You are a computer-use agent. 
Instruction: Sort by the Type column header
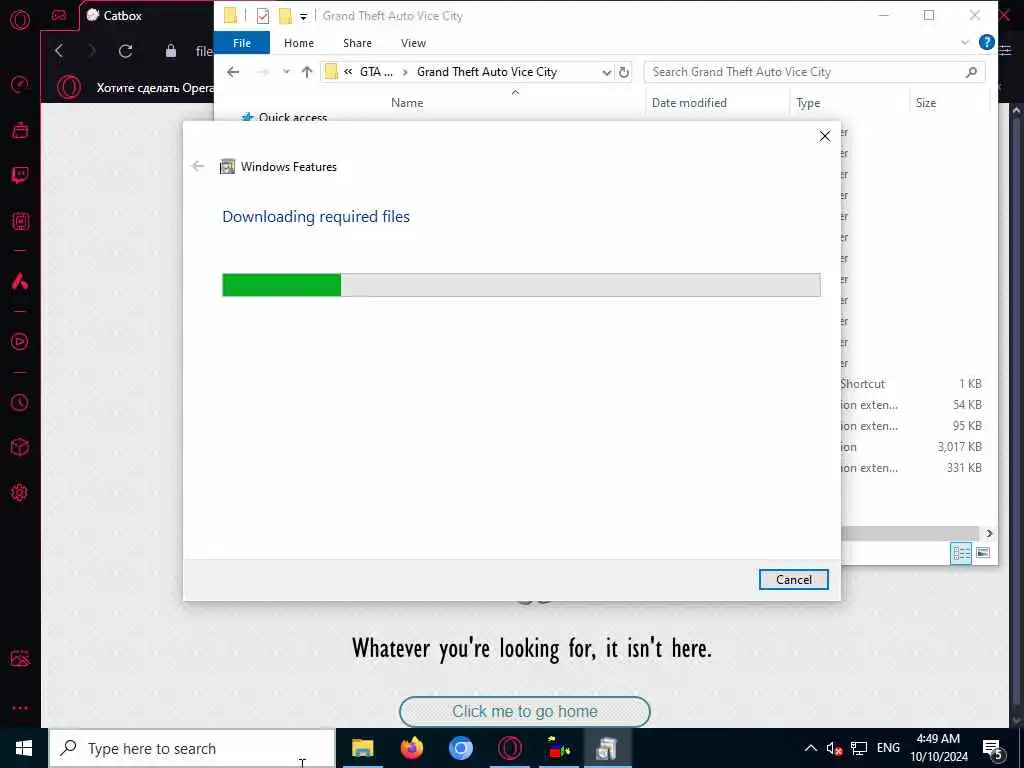[808, 103]
